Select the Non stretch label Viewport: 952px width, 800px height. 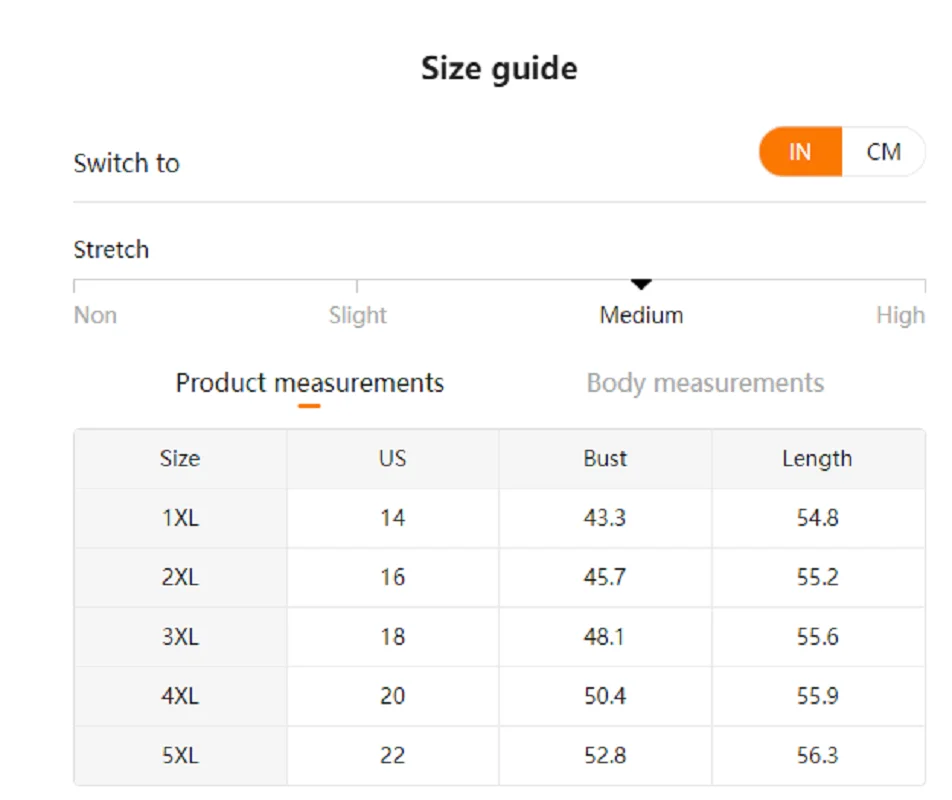tap(95, 315)
